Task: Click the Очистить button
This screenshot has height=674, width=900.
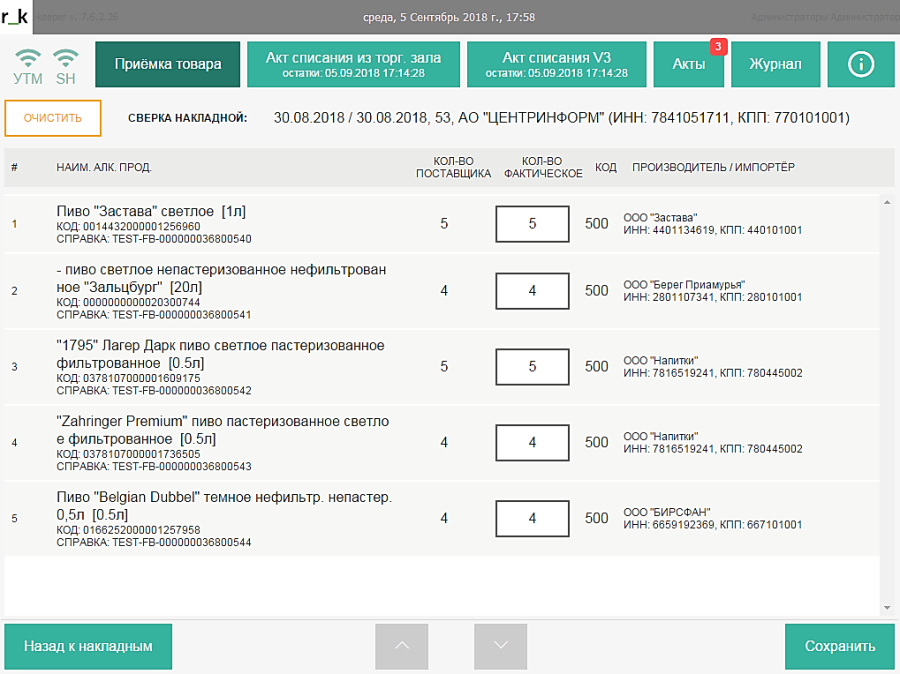Action: click(x=52, y=118)
